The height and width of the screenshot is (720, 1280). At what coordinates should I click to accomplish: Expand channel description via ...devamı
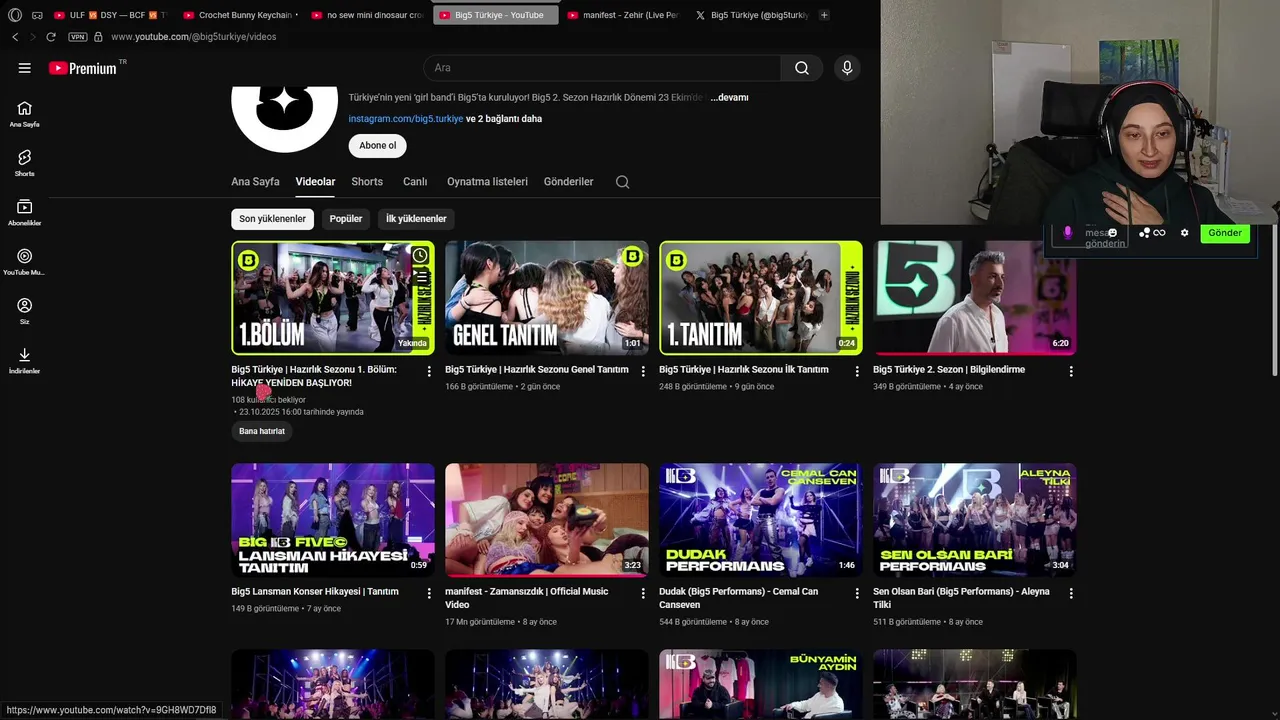tap(729, 98)
